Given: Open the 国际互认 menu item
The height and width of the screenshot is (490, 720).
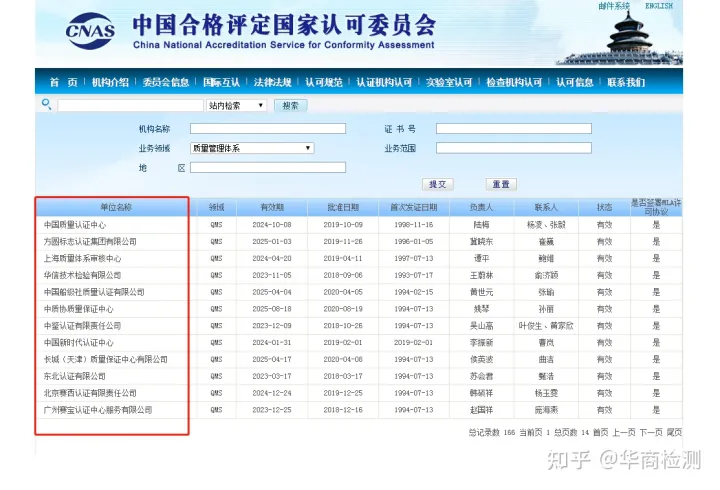Looking at the screenshot, I should tap(221, 82).
